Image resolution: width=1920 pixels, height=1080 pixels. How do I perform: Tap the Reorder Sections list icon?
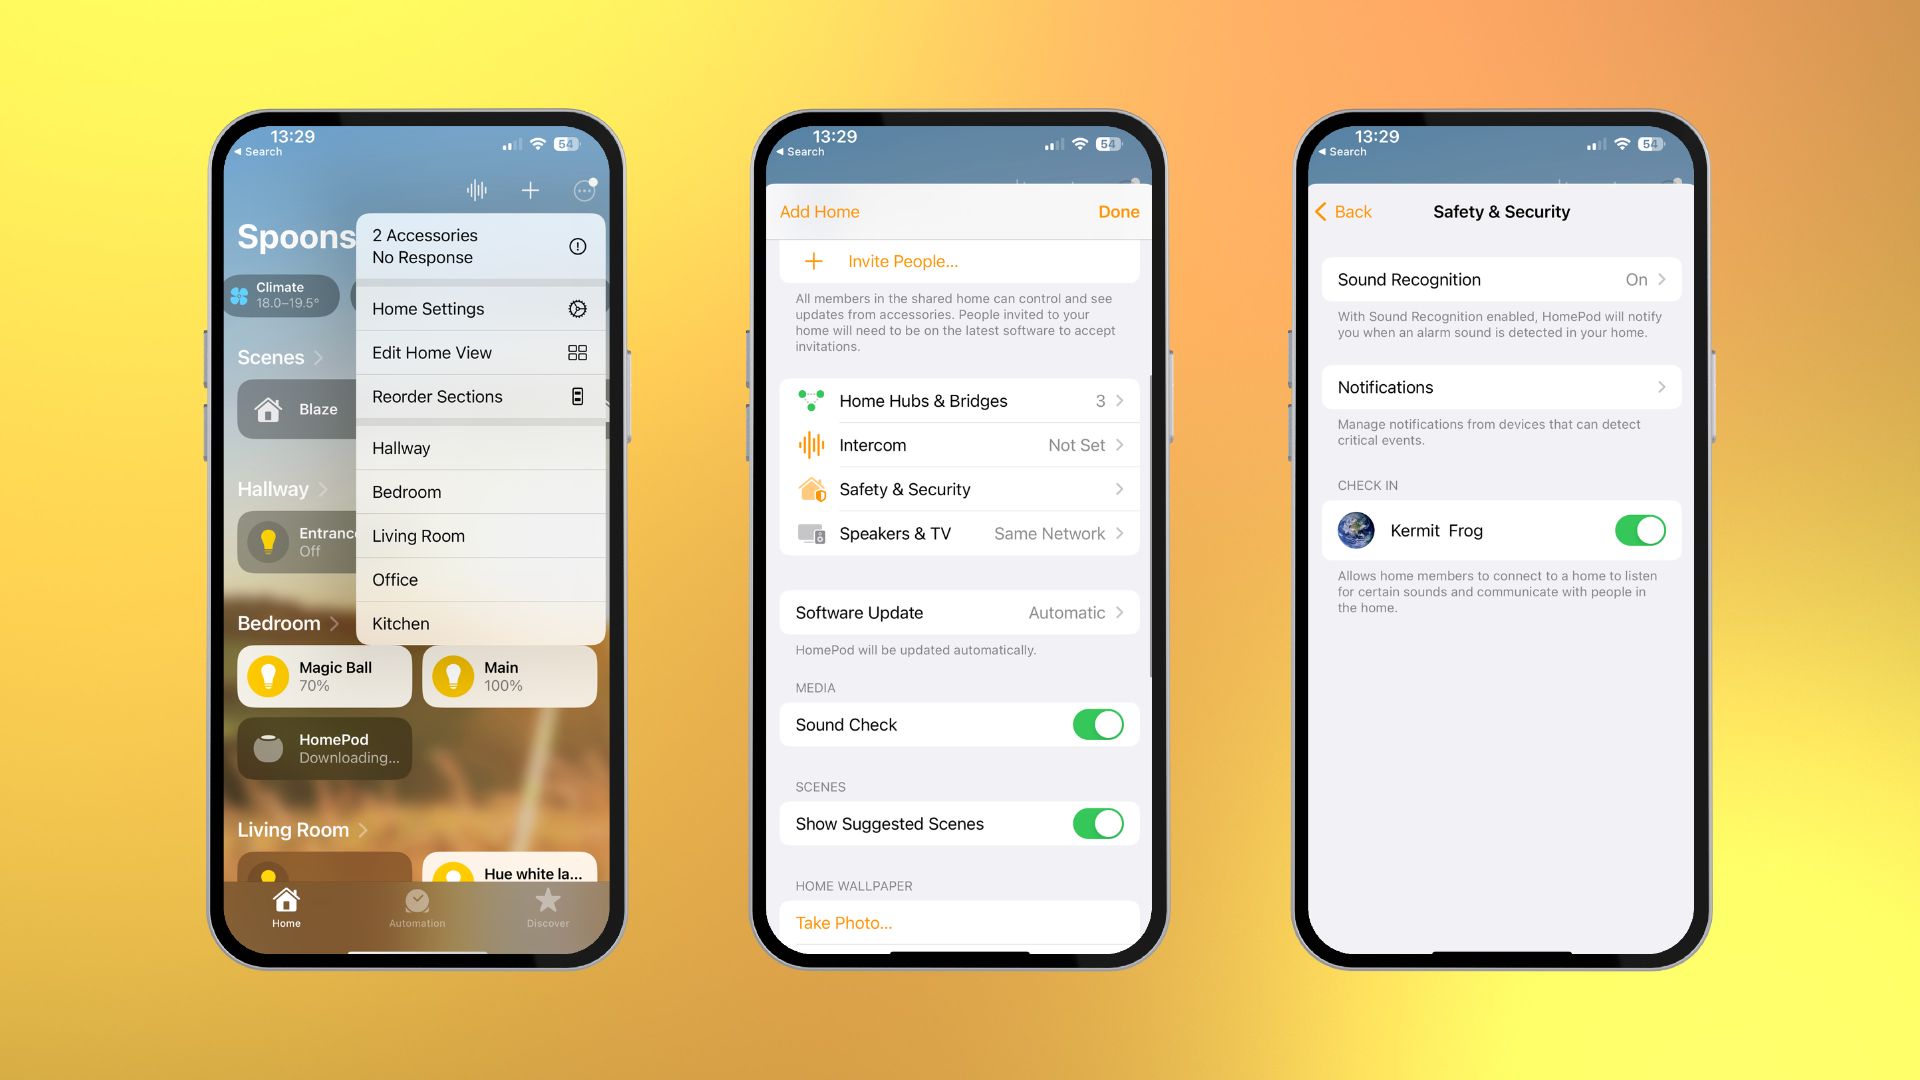point(576,396)
